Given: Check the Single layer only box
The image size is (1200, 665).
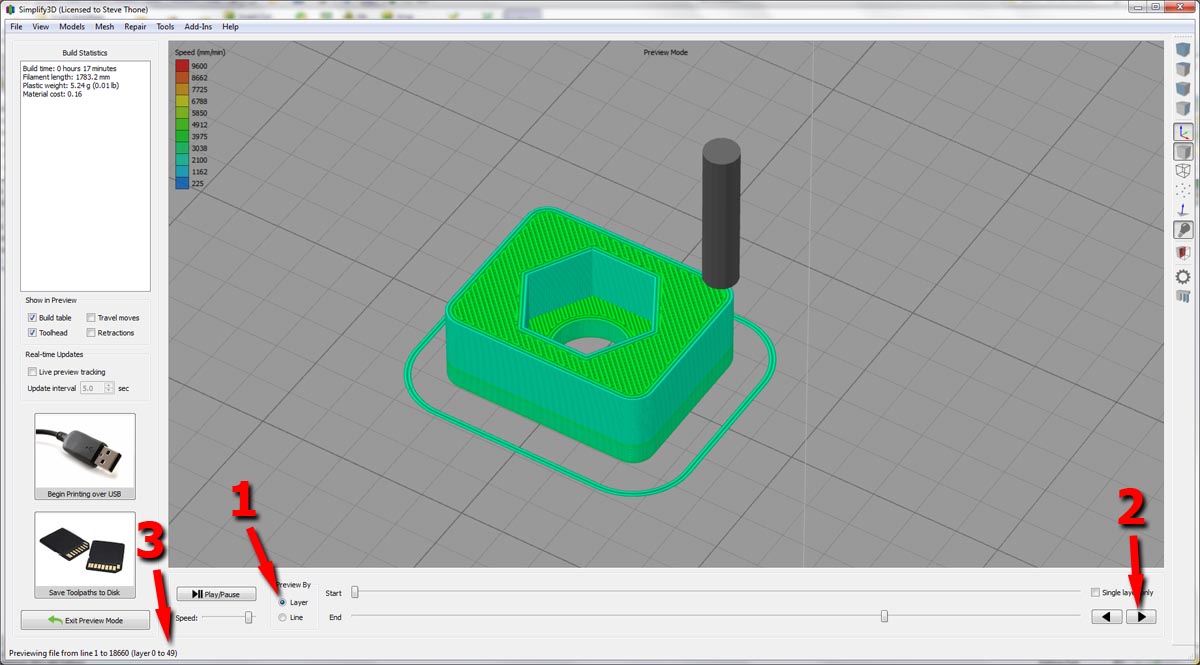Looking at the screenshot, I should tap(1096, 593).
